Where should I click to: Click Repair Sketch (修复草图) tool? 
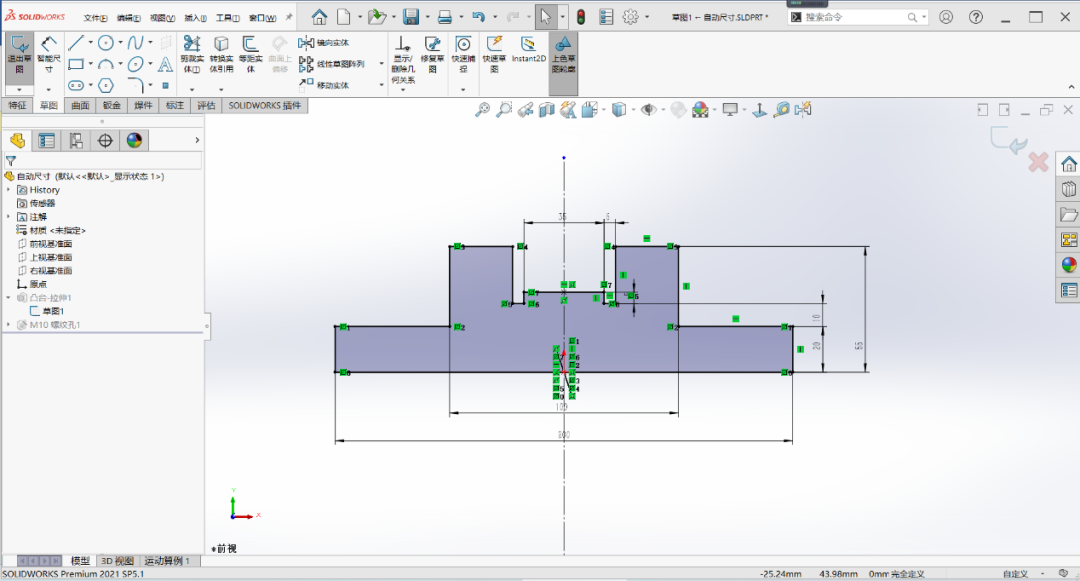click(x=433, y=54)
